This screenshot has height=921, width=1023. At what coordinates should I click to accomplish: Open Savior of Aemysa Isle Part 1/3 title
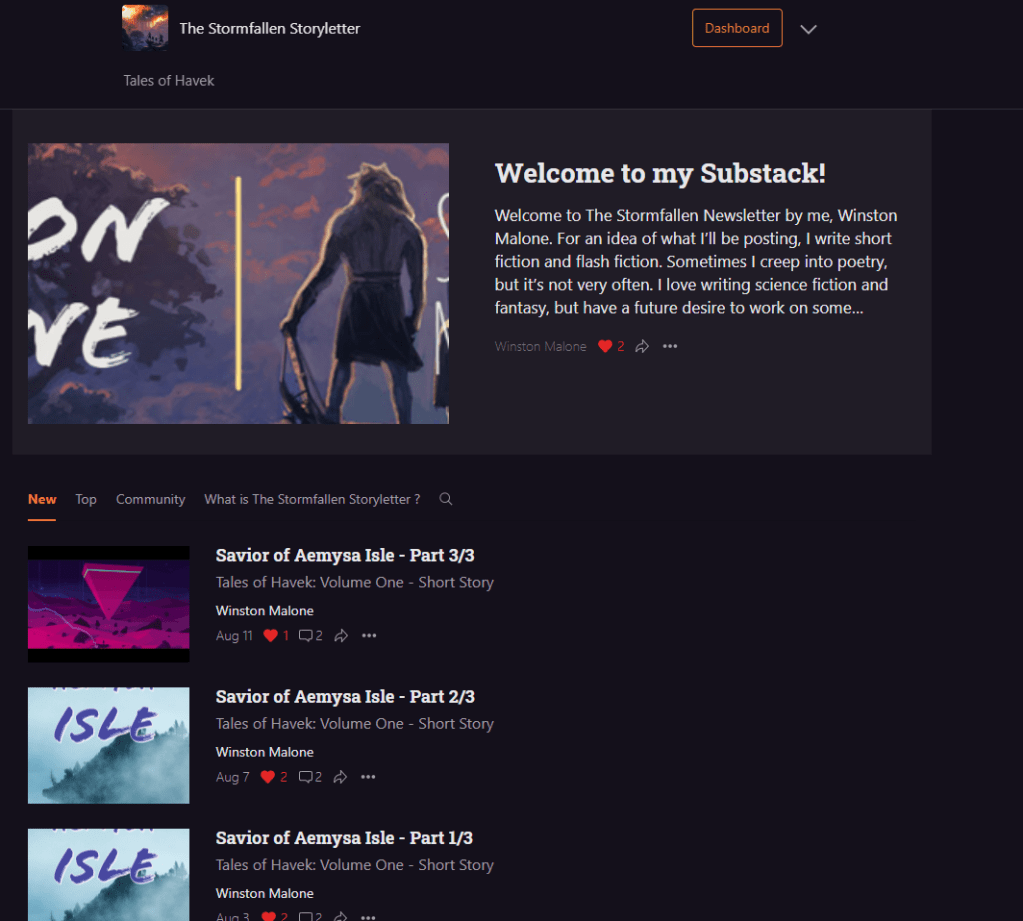[344, 838]
